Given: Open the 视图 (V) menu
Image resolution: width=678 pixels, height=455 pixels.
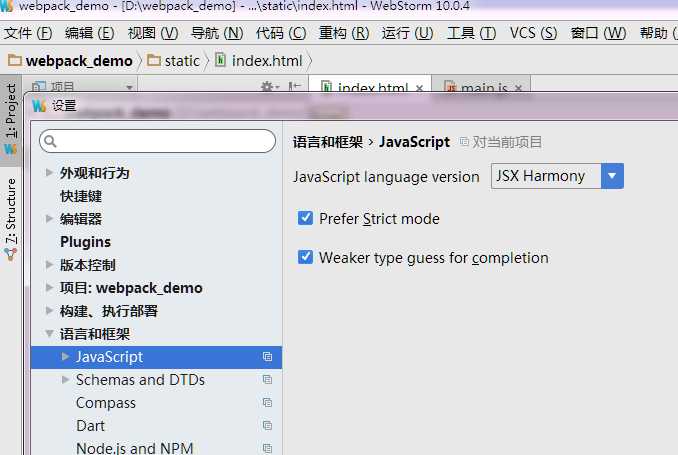Looking at the screenshot, I should click(x=153, y=33).
